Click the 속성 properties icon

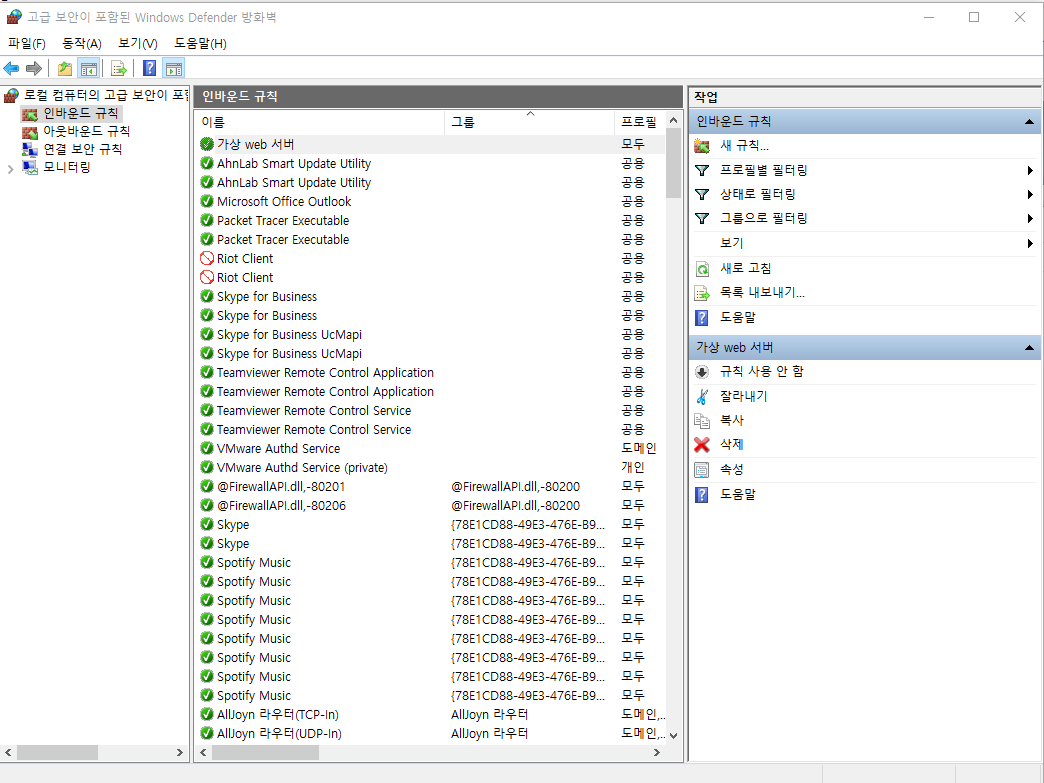[702, 470]
